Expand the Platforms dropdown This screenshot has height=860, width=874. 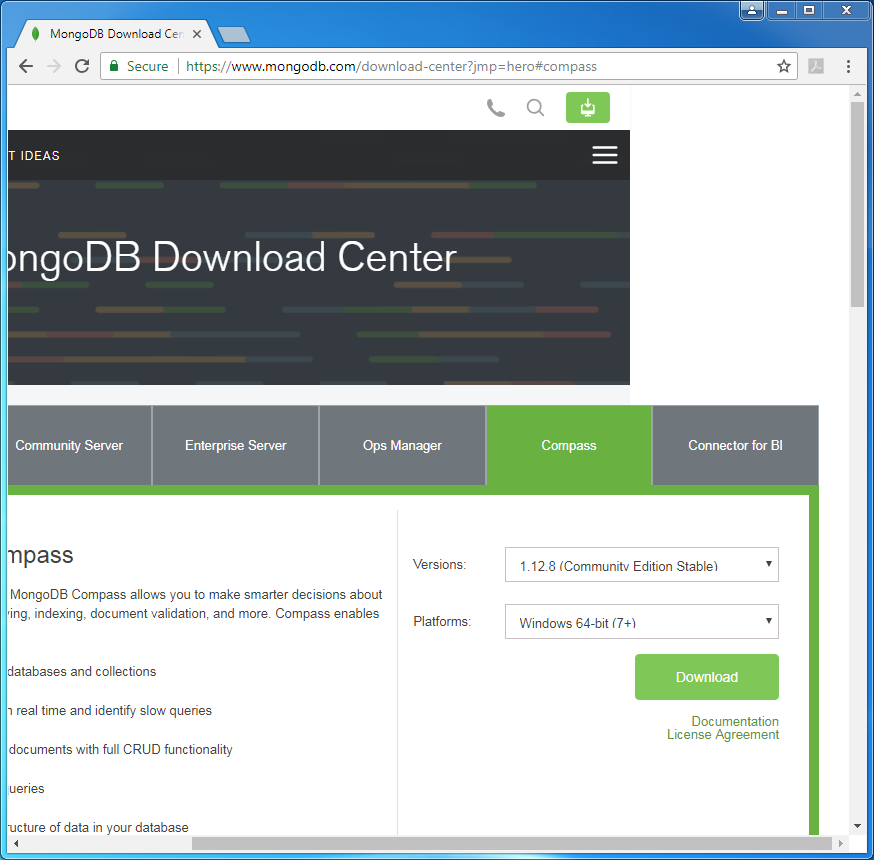click(642, 621)
